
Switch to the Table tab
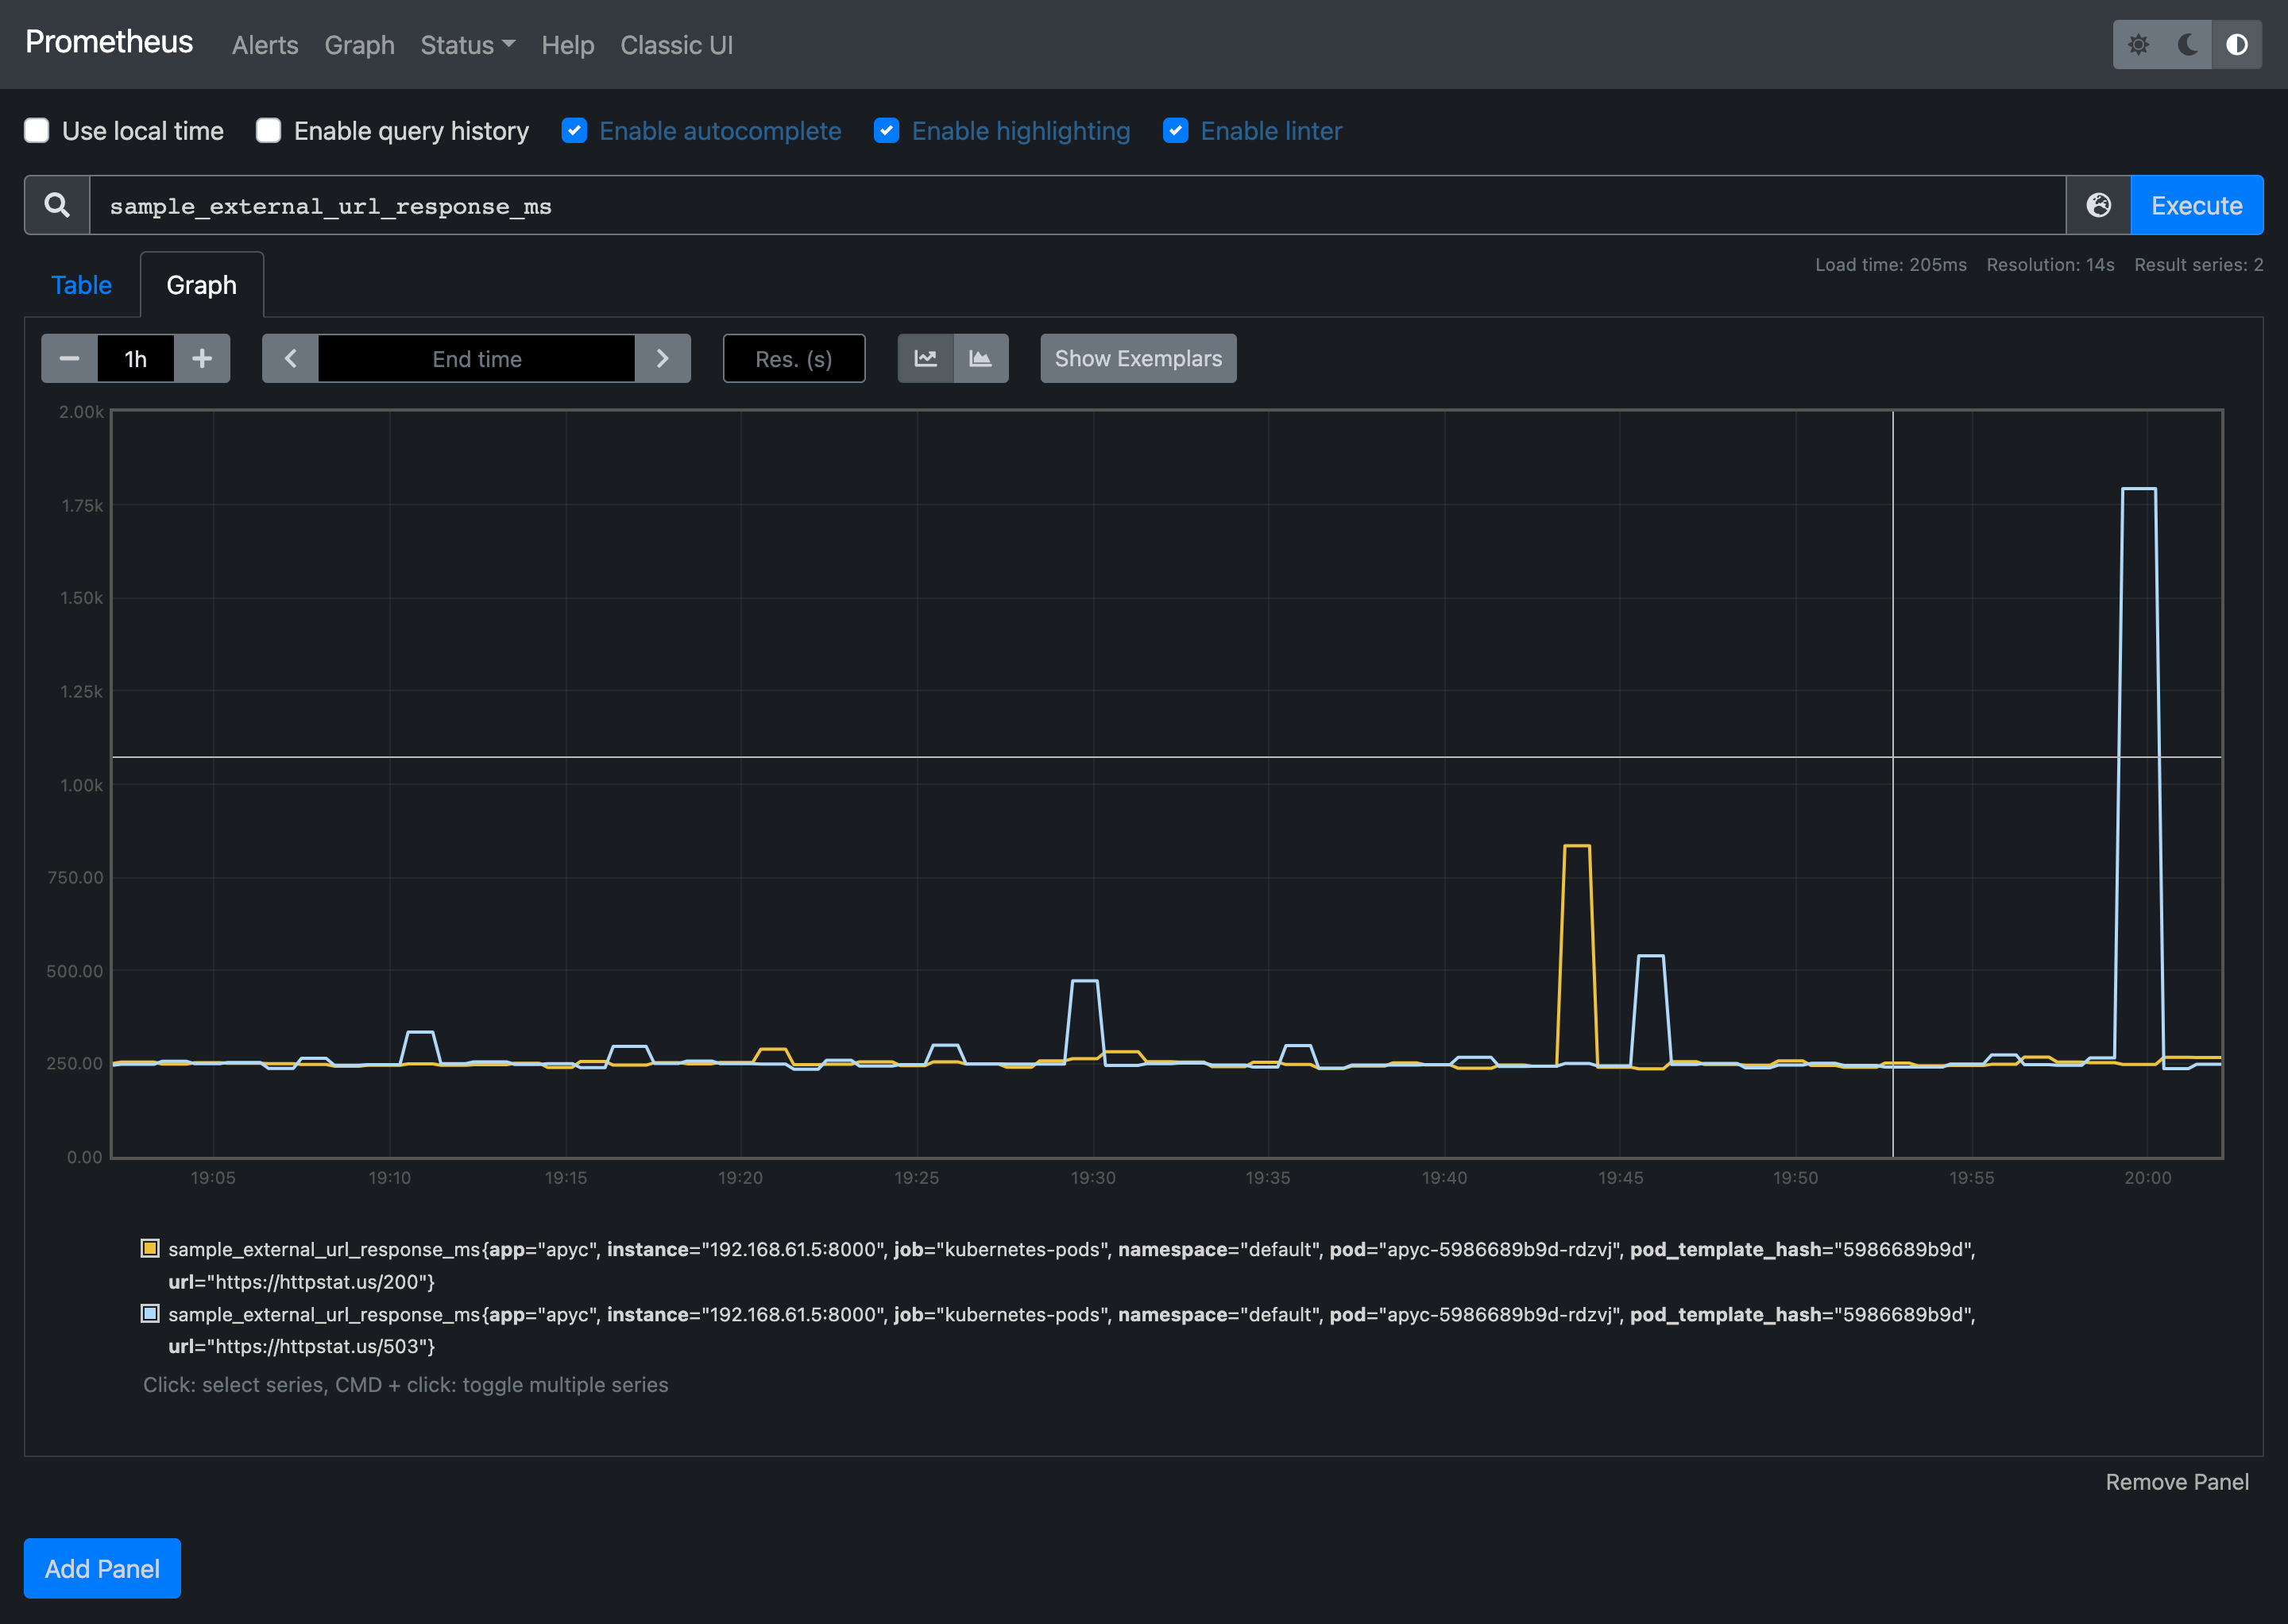coord(81,284)
